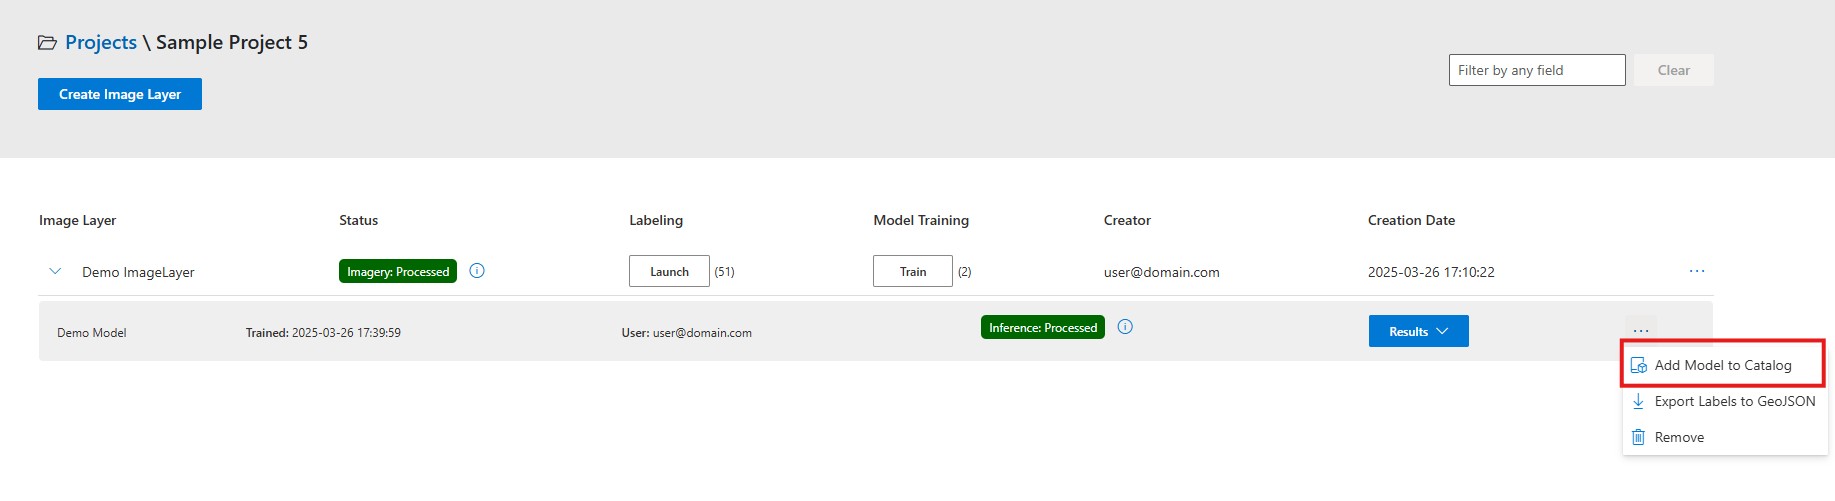Open the Results dropdown button
Screen dimensions: 1835x501
pos(1418,331)
